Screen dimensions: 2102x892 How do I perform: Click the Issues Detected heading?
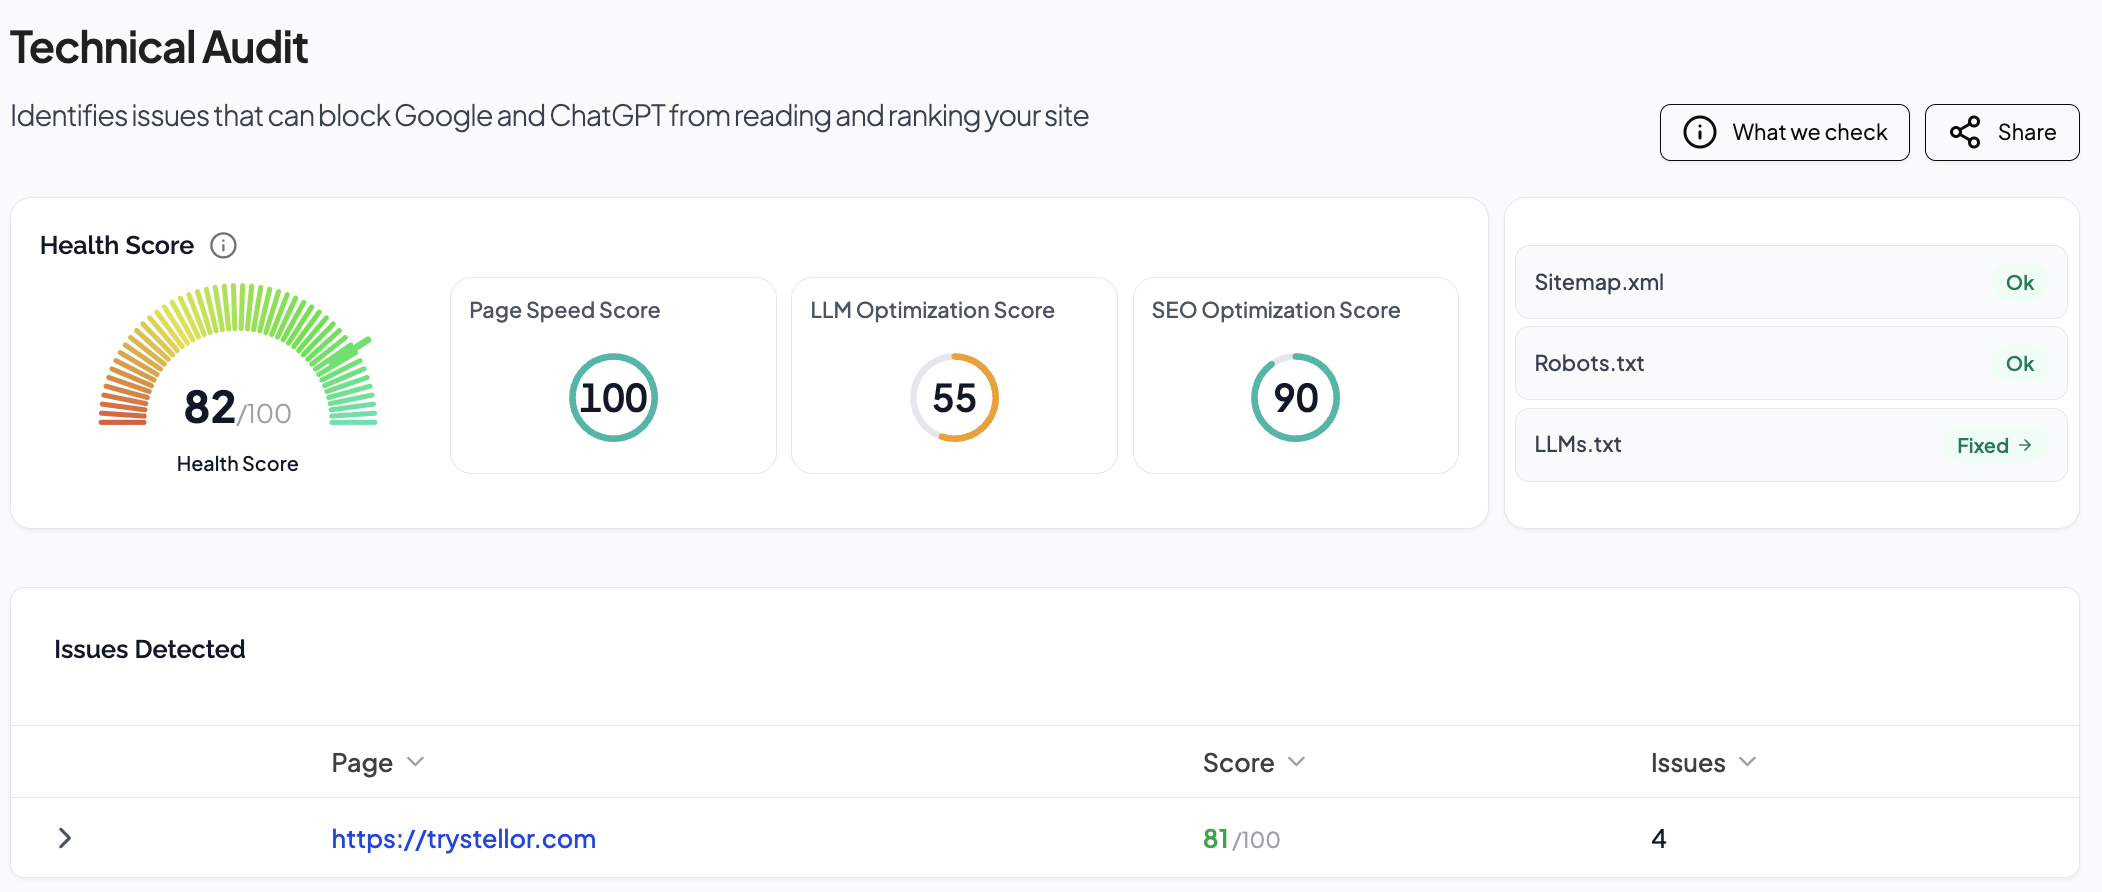[149, 649]
